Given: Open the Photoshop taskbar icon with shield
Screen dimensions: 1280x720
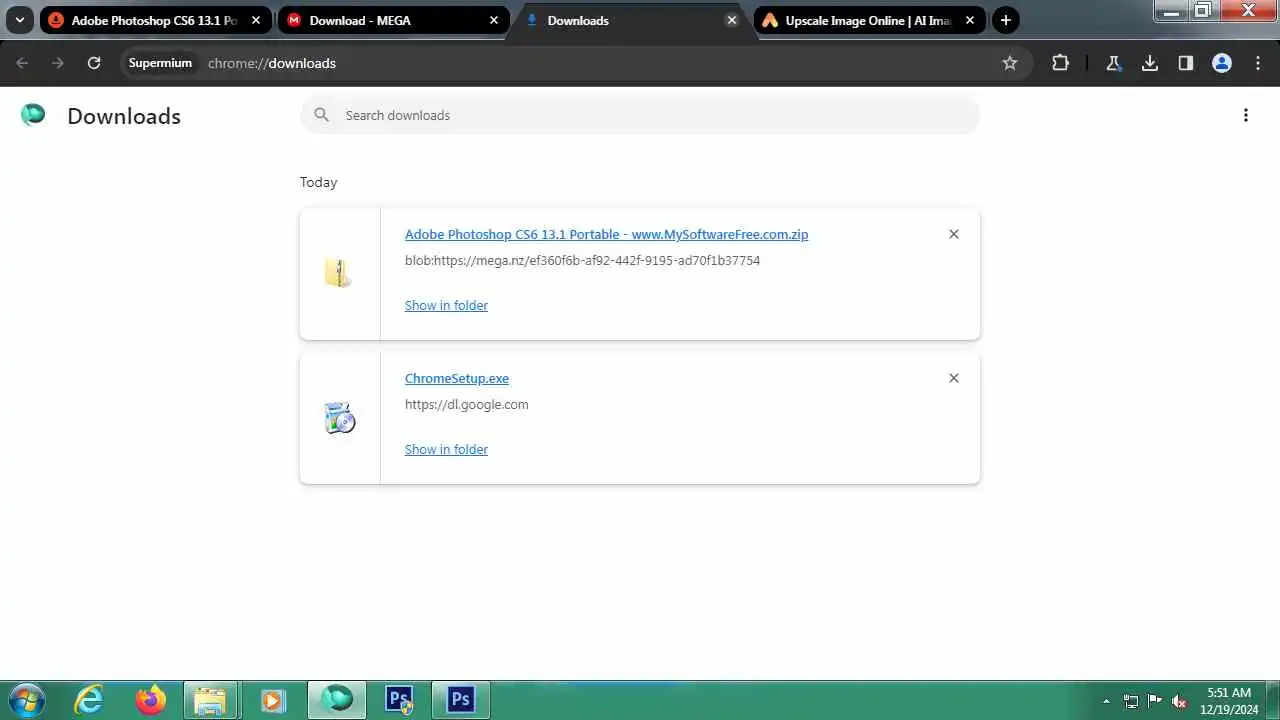Looking at the screenshot, I should coord(399,700).
